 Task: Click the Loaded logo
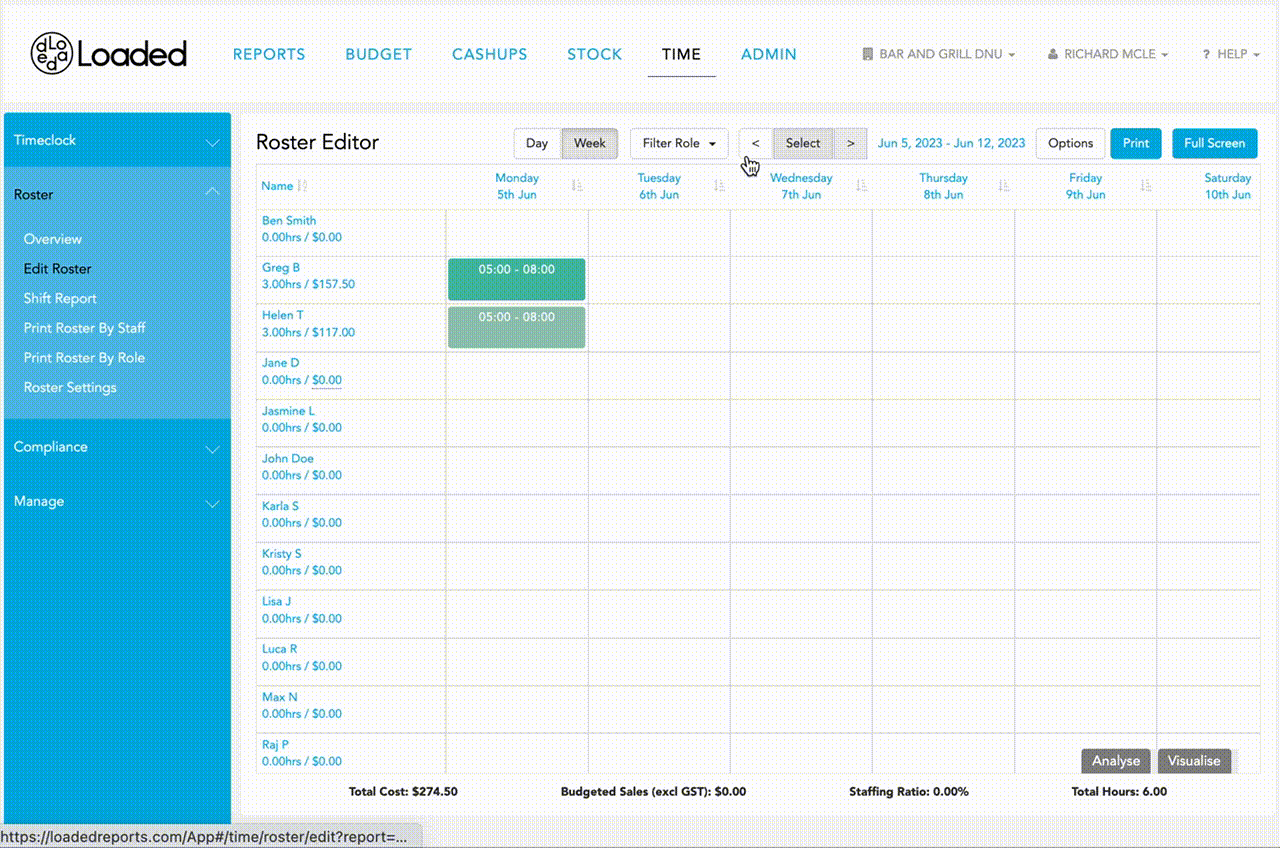coord(108,54)
